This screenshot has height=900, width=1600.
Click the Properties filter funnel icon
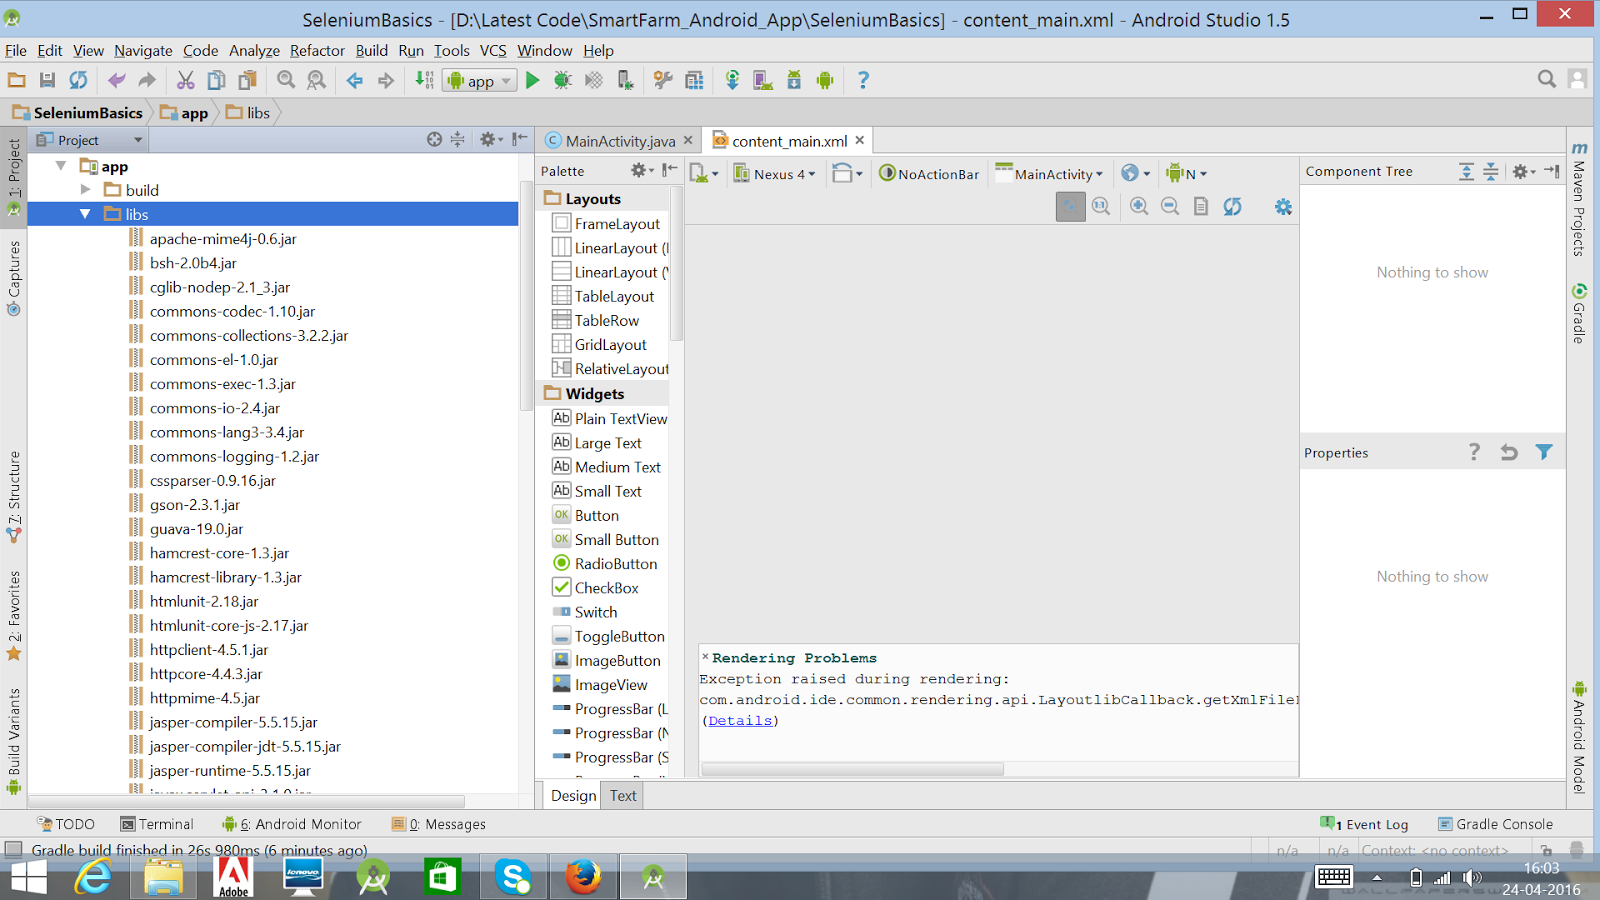pyautogui.click(x=1544, y=452)
